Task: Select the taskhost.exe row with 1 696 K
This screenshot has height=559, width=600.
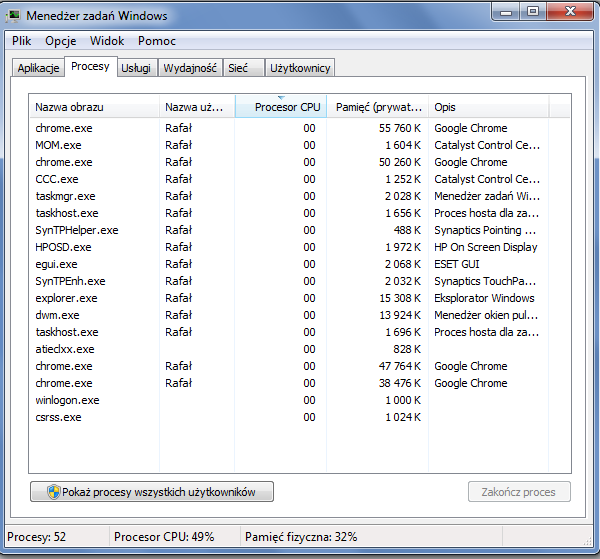Action: 300,332
